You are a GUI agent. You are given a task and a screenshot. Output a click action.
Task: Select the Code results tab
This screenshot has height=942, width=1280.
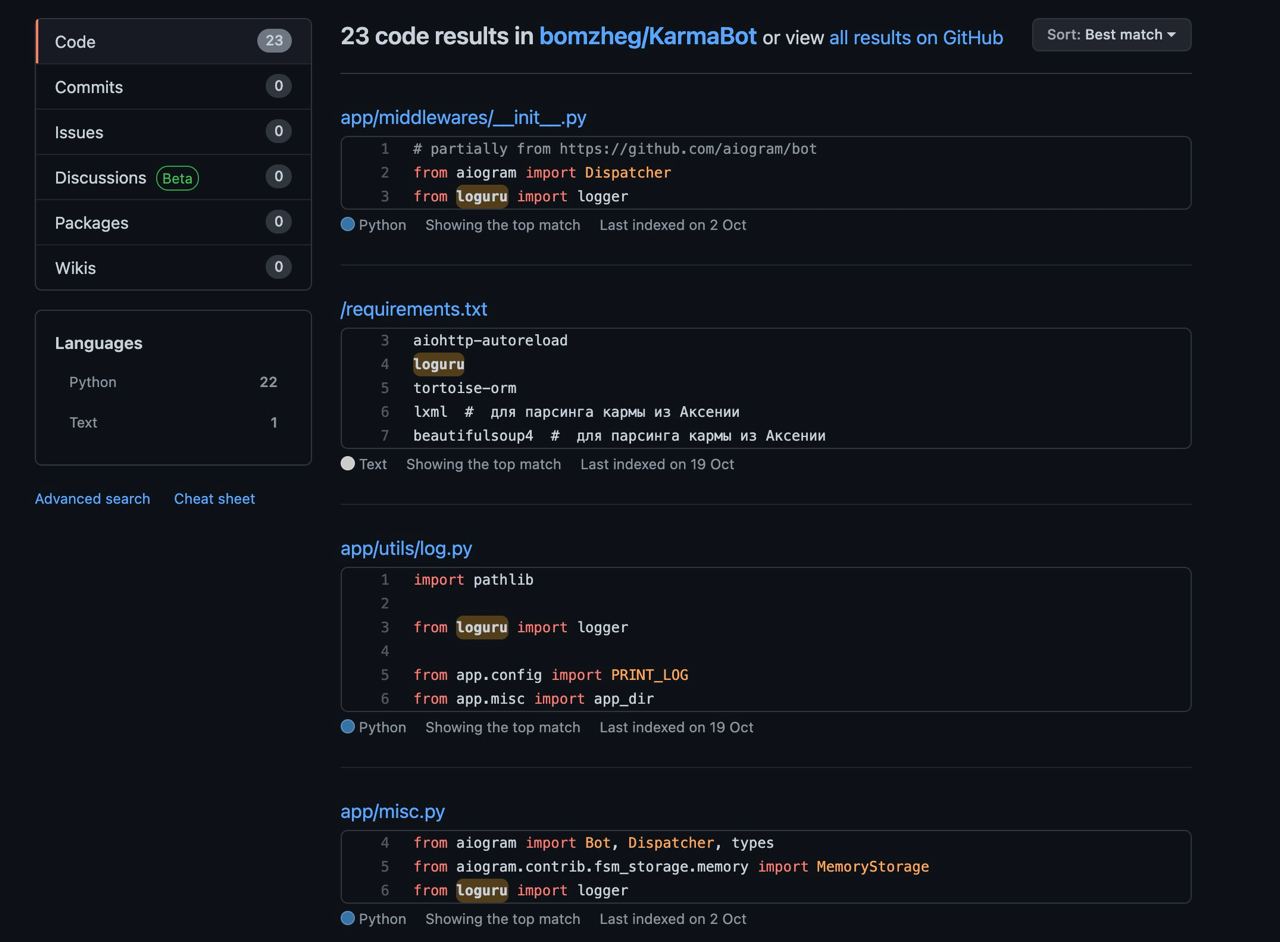pos(173,42)
